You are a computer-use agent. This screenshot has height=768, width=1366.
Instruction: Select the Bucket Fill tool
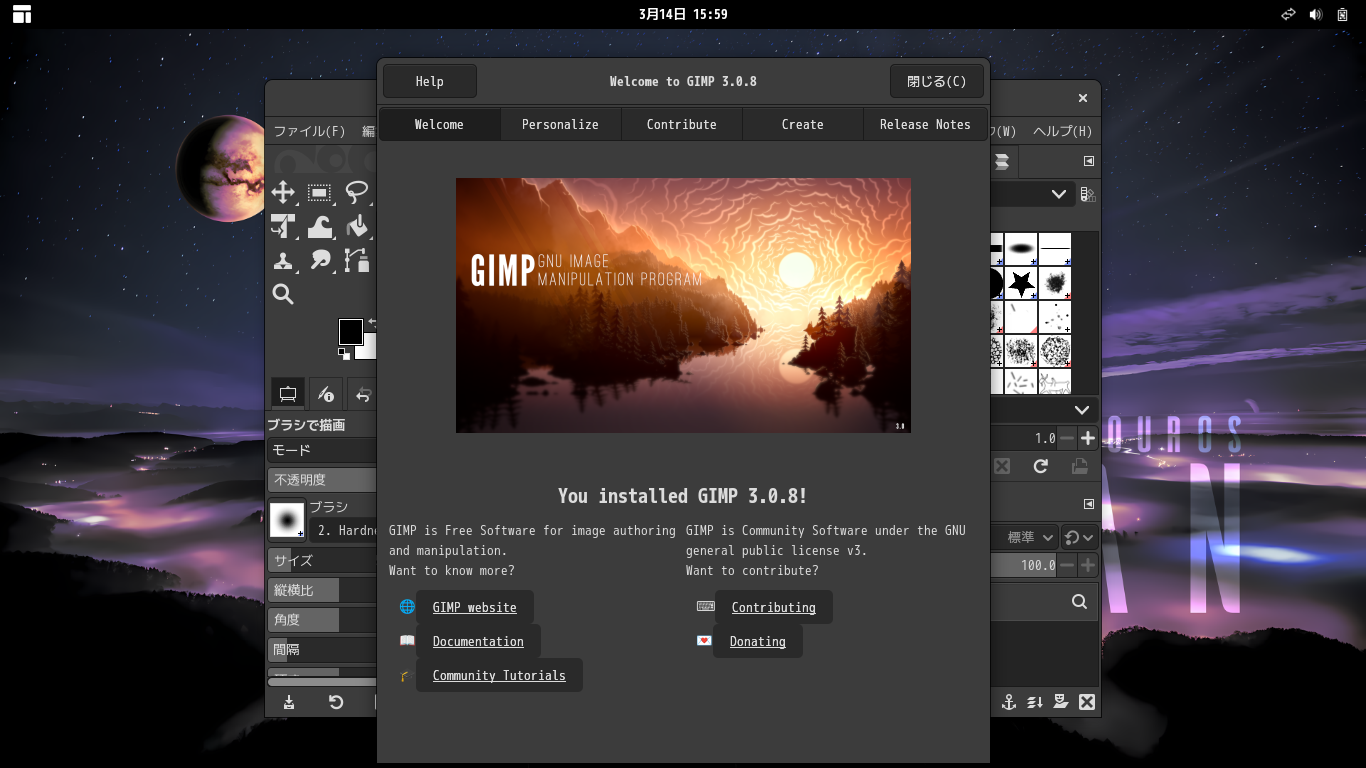pyautogui.click(x=357, y=227)
